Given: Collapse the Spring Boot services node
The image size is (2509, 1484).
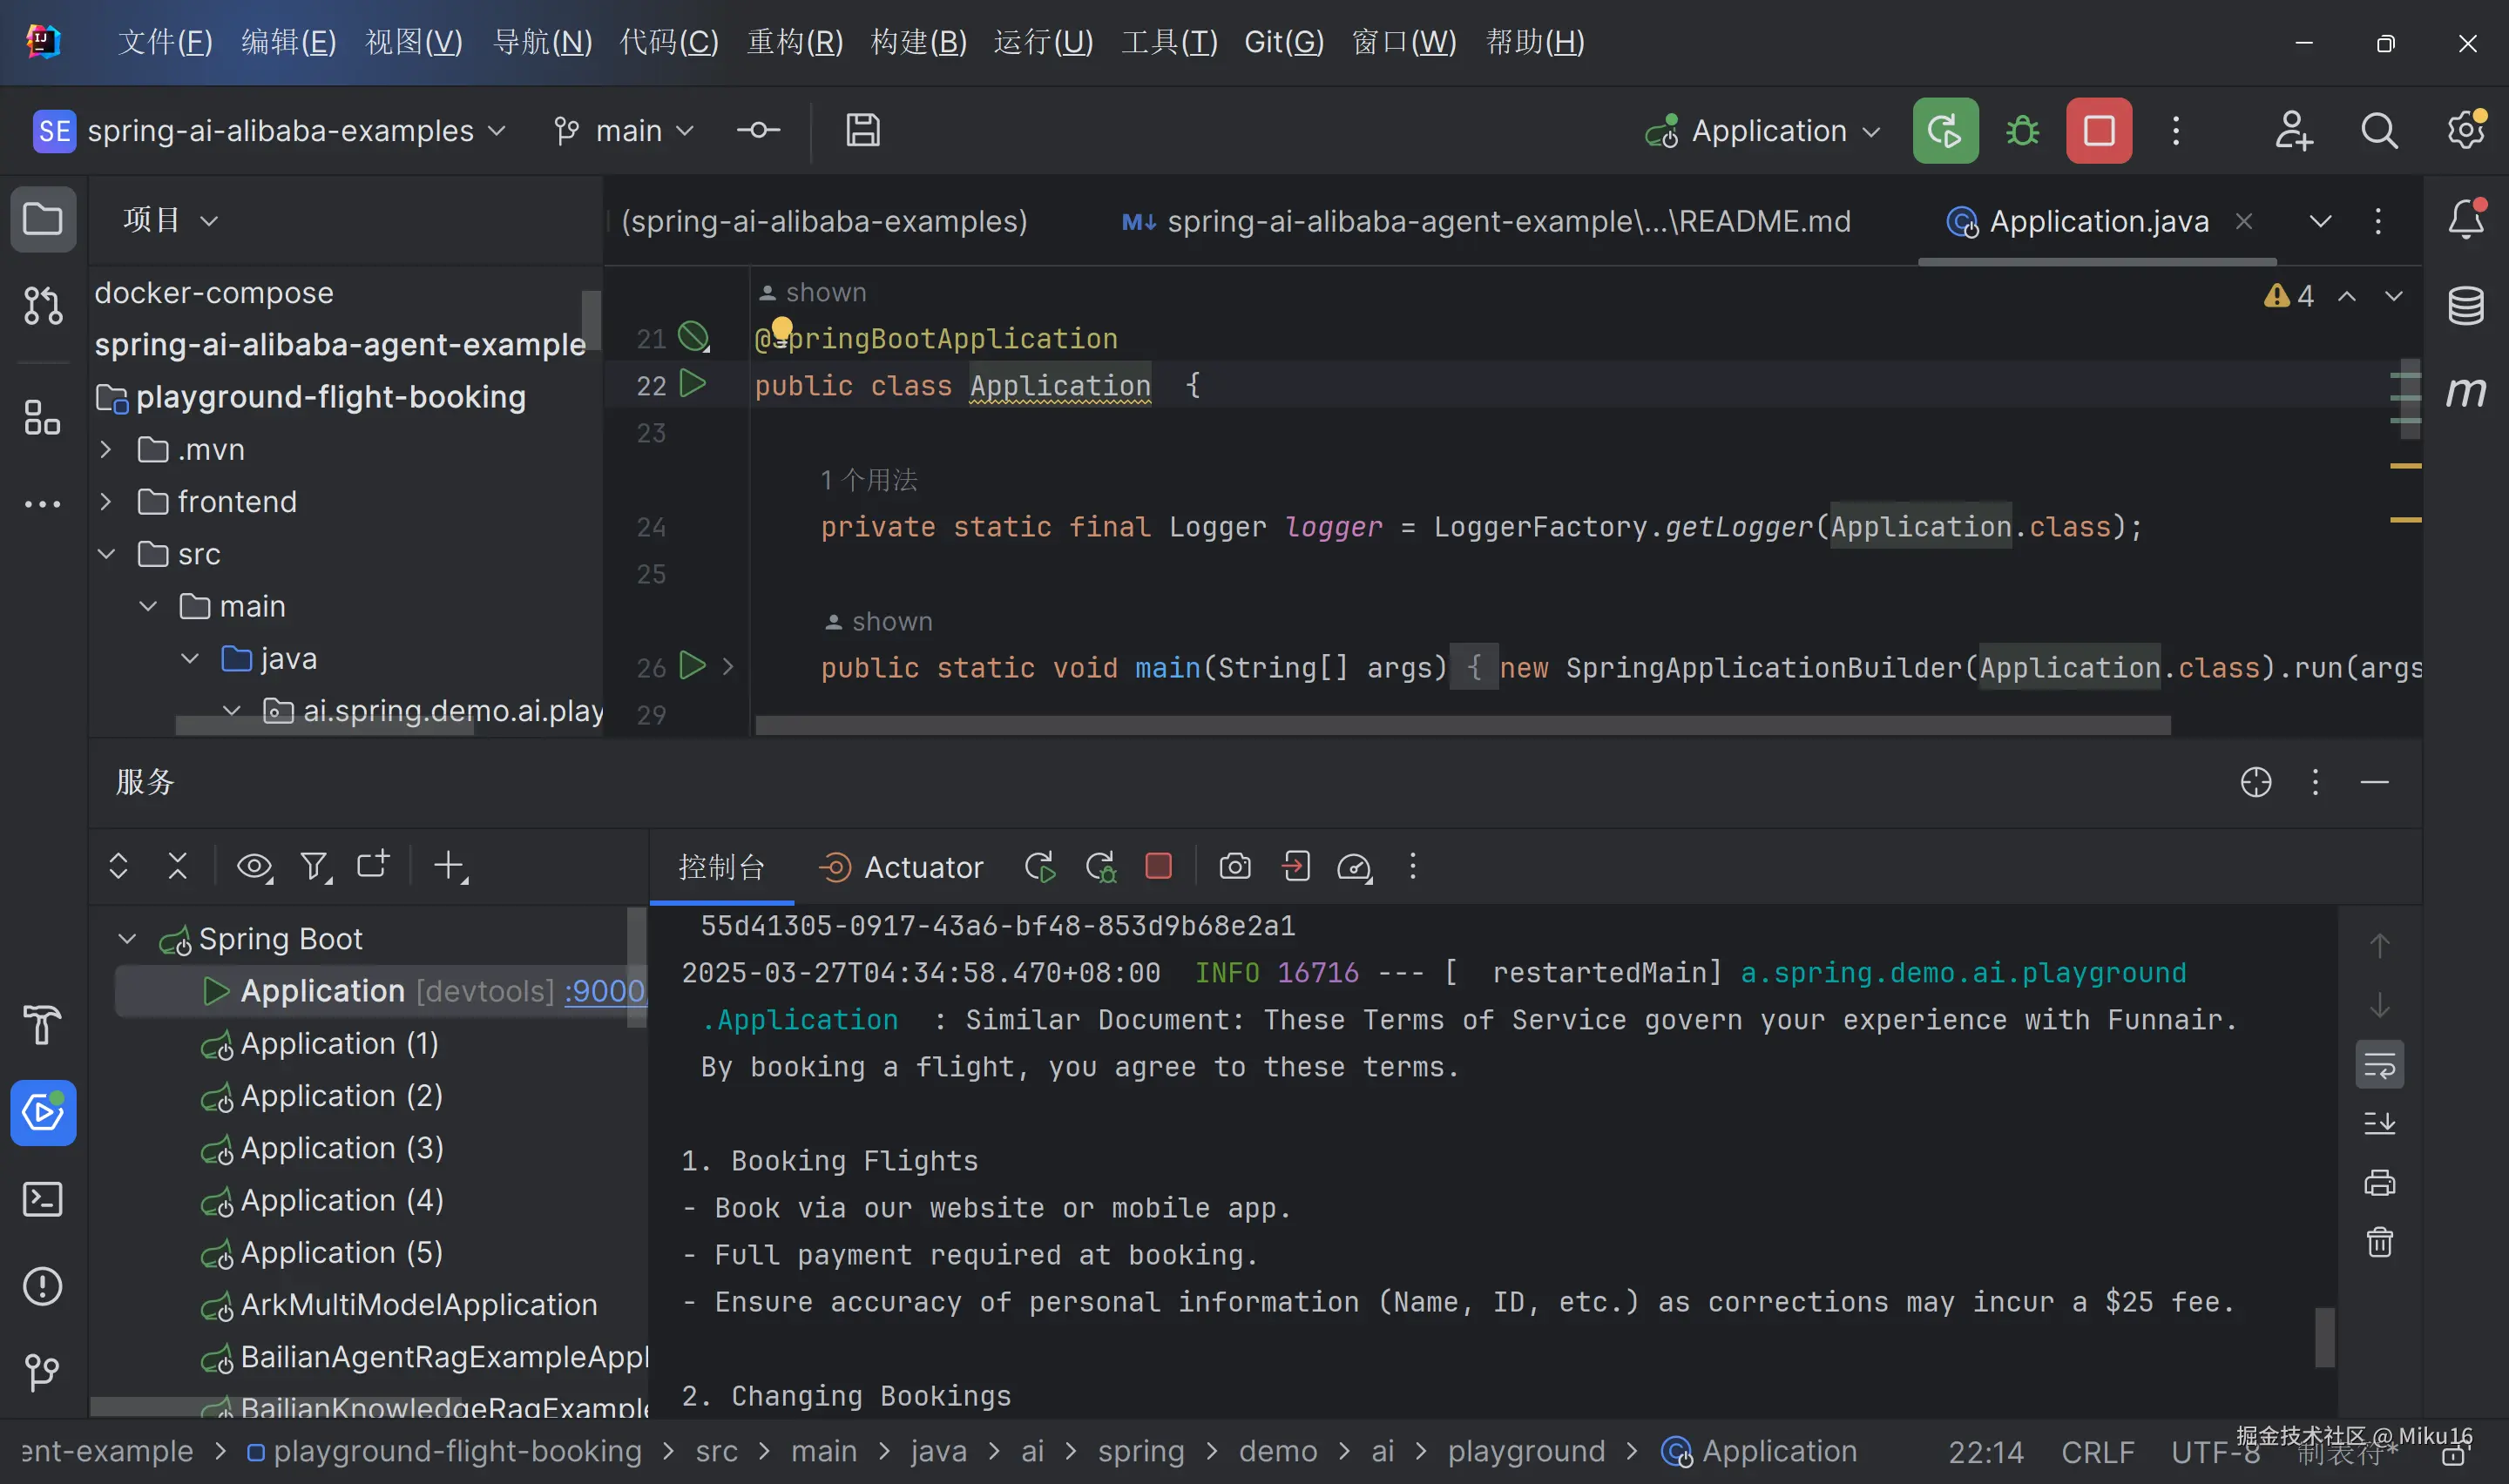Looking at the screenshot, I should [x=127, y=939].
